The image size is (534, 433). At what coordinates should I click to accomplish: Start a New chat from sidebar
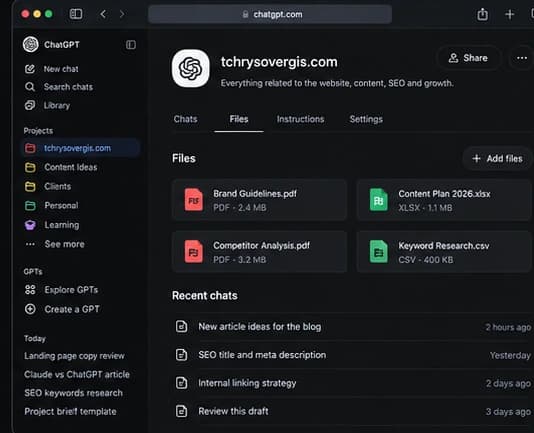61,69
